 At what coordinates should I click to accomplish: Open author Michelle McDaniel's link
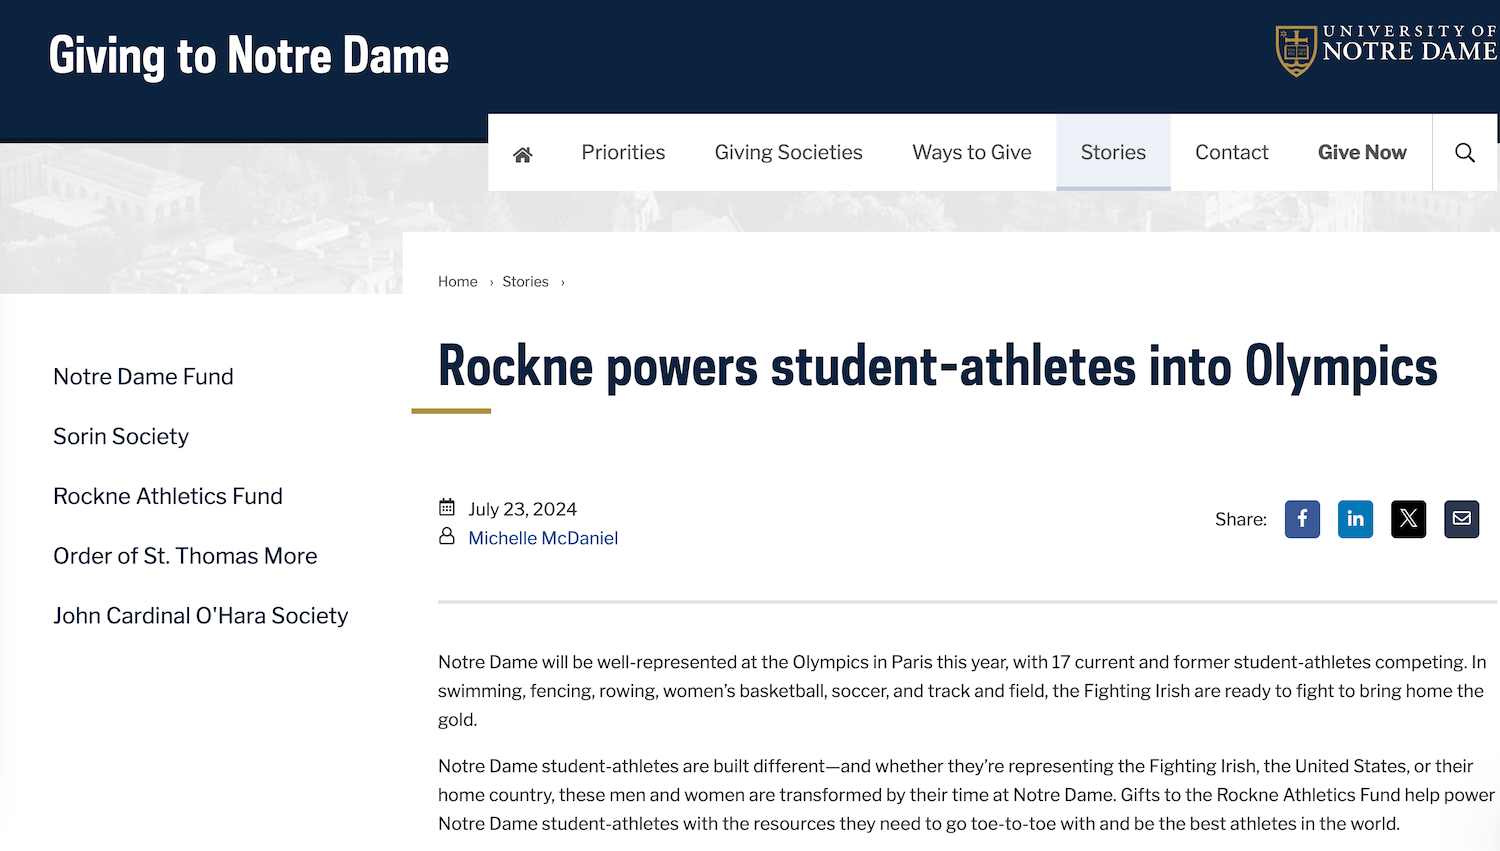(x=543, y=538)
